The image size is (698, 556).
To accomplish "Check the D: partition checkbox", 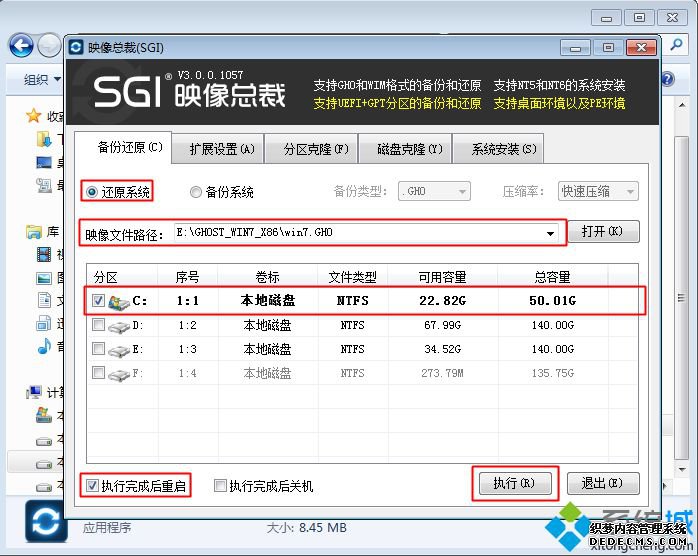I will point(98,325).
